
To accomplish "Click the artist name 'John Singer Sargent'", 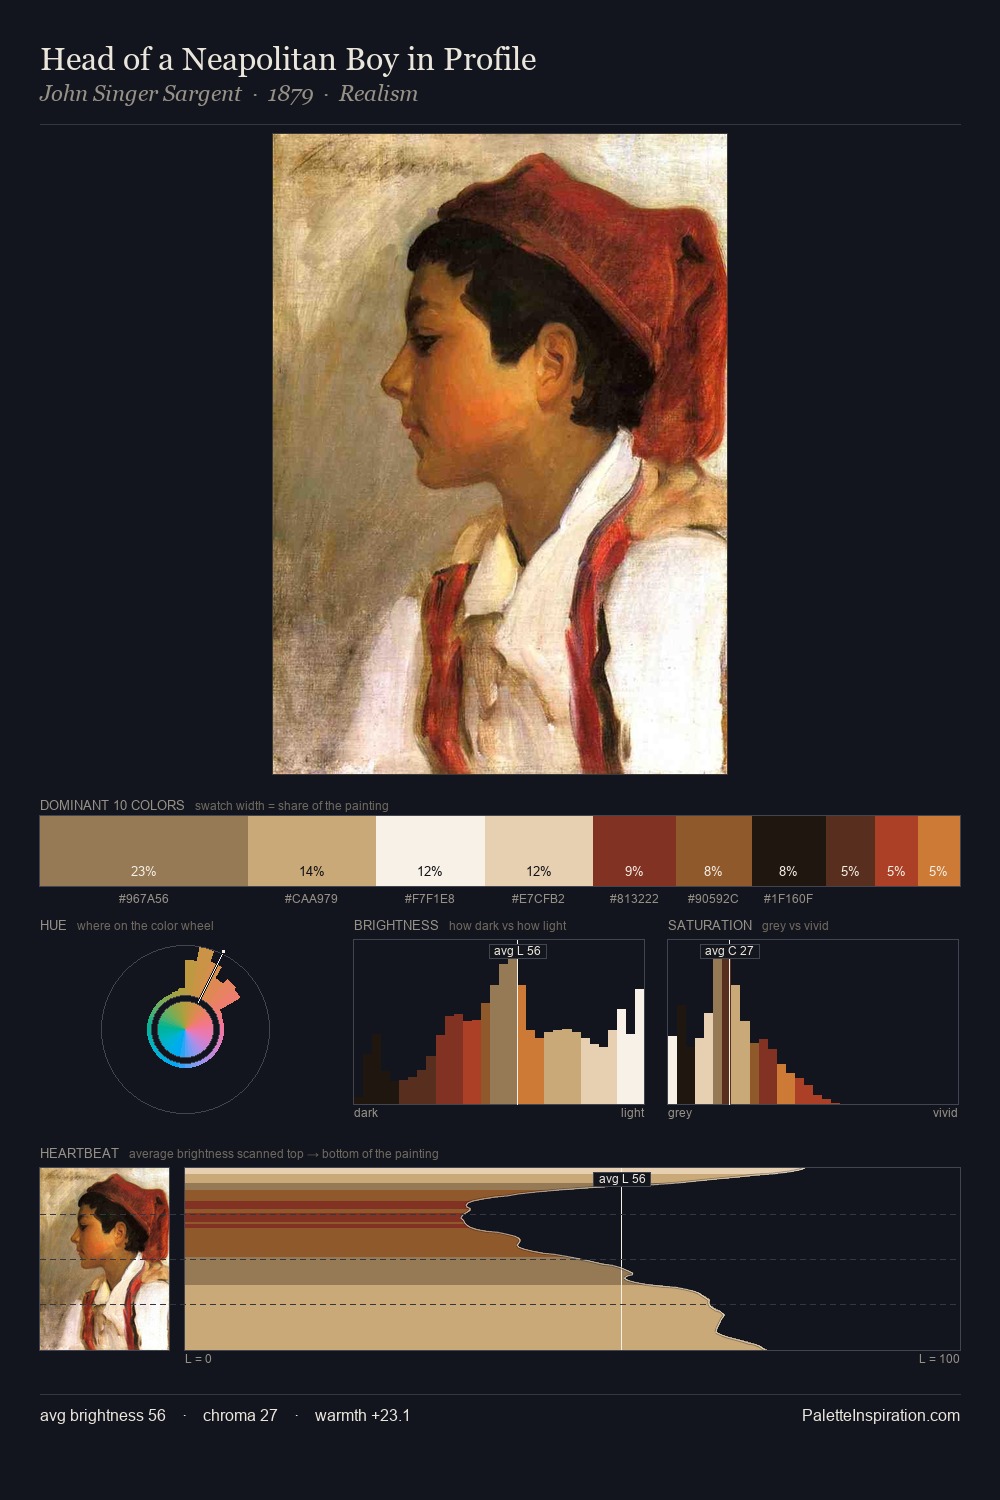I will [x=140, y=94].
